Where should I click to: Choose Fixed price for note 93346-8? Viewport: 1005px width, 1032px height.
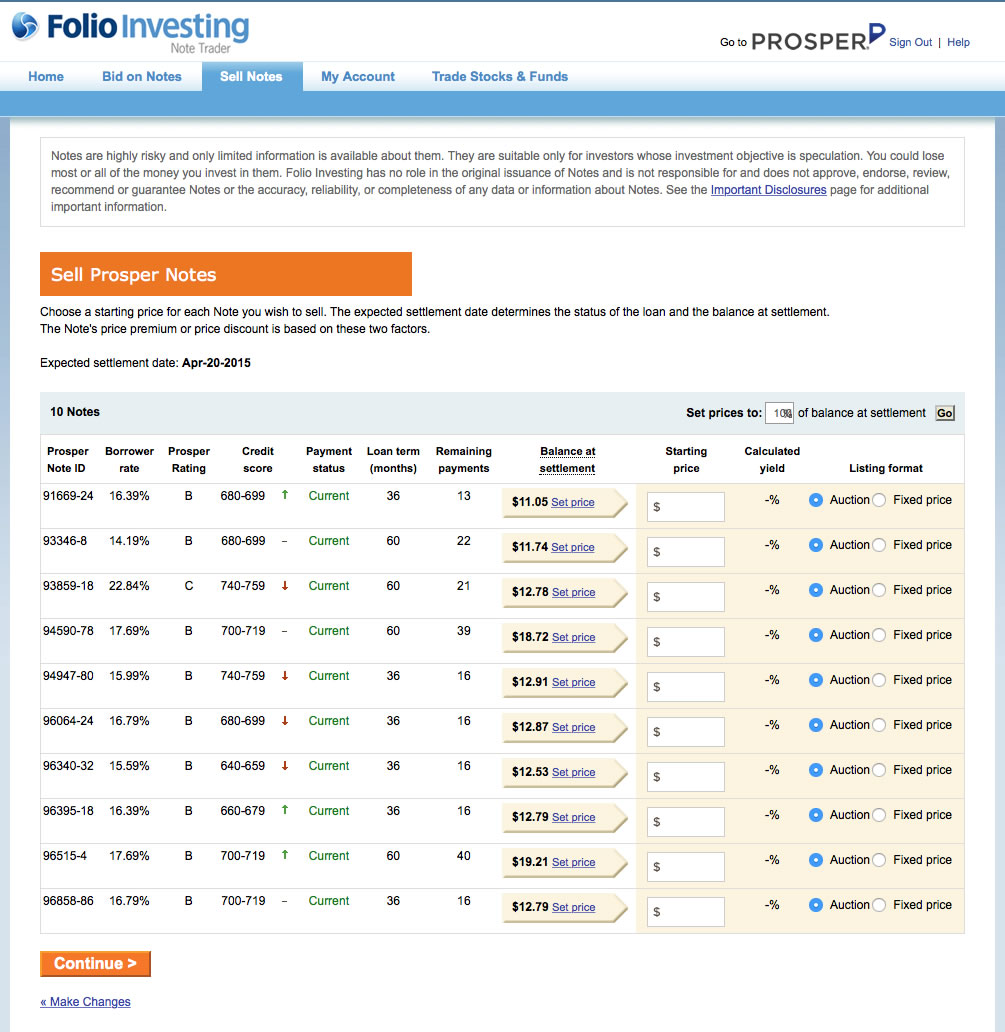click(879, 545)
